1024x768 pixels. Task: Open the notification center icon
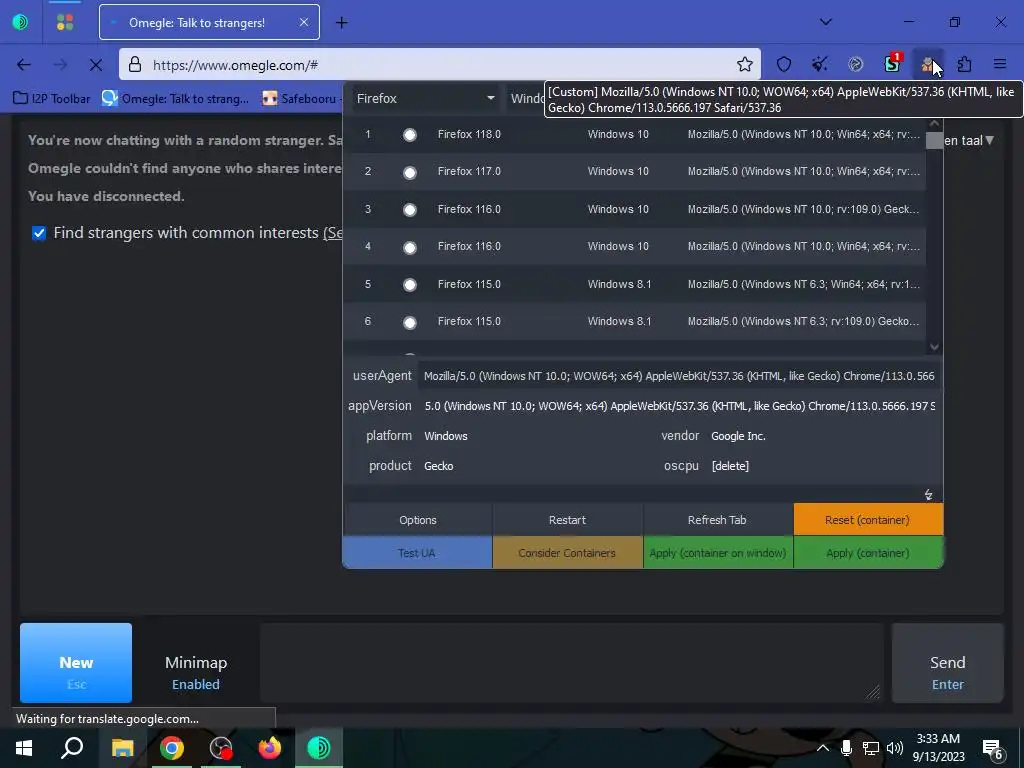(993, 750)
